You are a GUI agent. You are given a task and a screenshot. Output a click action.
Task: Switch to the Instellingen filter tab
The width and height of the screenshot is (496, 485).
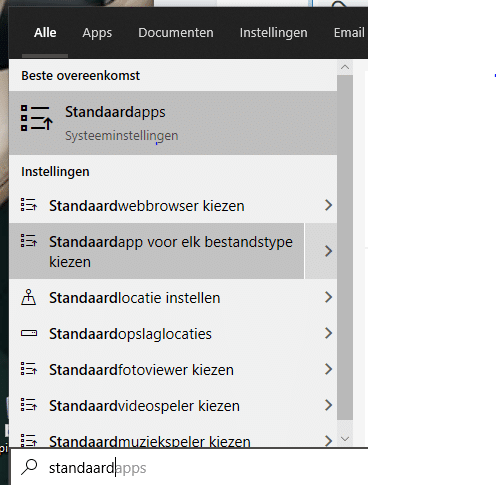pos(274,33)
